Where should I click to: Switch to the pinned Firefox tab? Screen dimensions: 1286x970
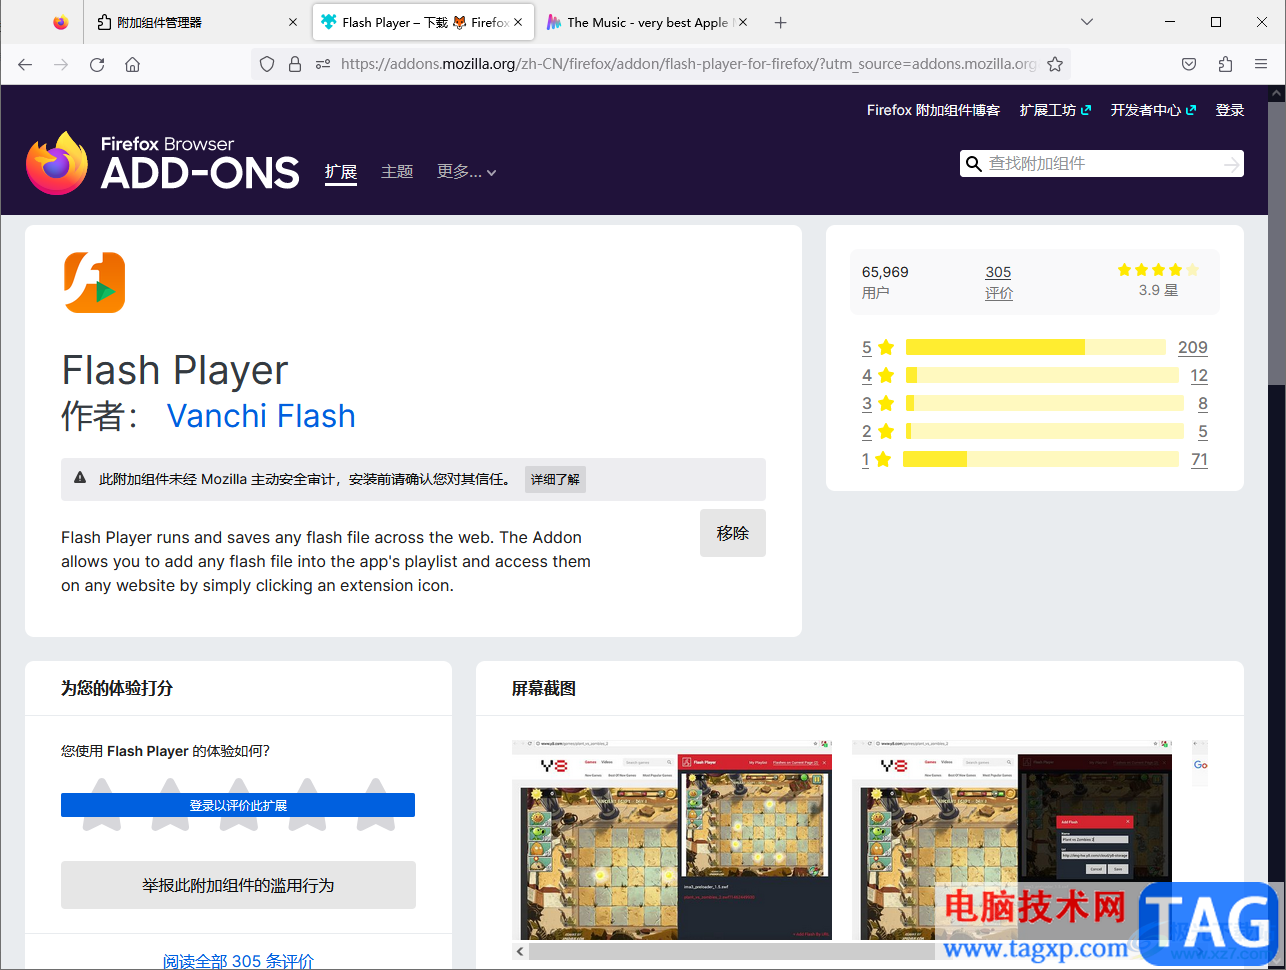click(61, 22)
